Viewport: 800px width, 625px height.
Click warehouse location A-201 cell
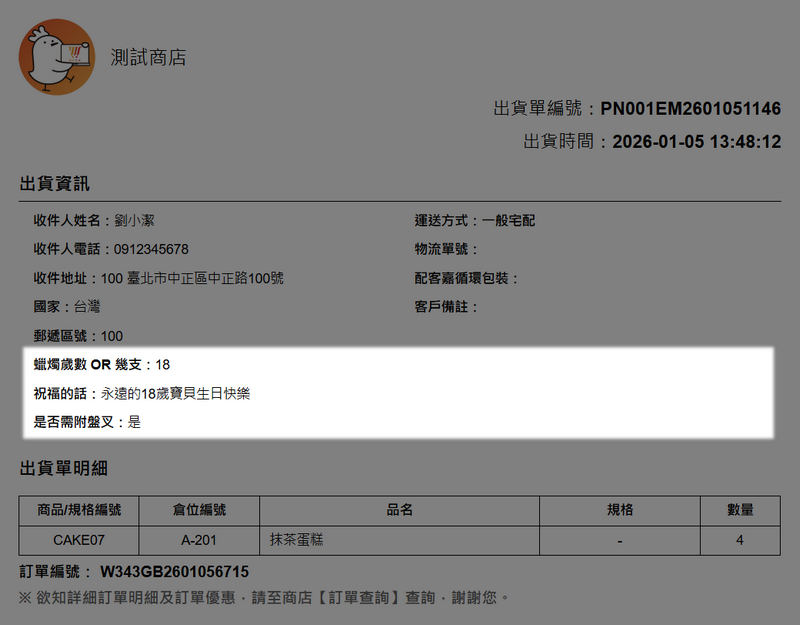coord(199,540)
